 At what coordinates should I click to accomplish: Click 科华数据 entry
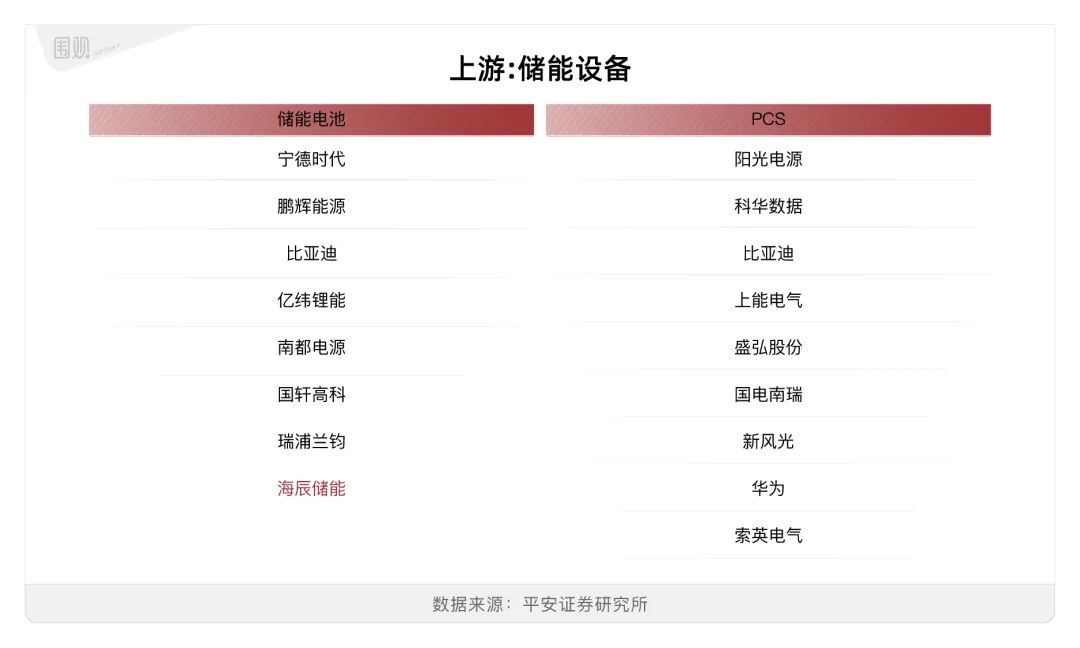click(x=768, y=206)
